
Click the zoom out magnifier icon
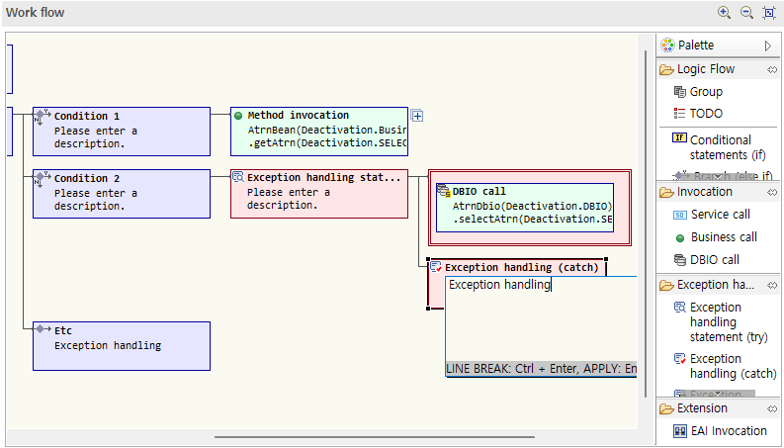(x=746, y=13)
